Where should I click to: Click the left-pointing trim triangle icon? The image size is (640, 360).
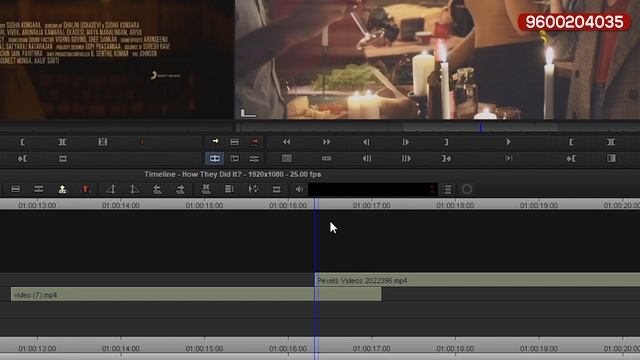coord(111,189)
